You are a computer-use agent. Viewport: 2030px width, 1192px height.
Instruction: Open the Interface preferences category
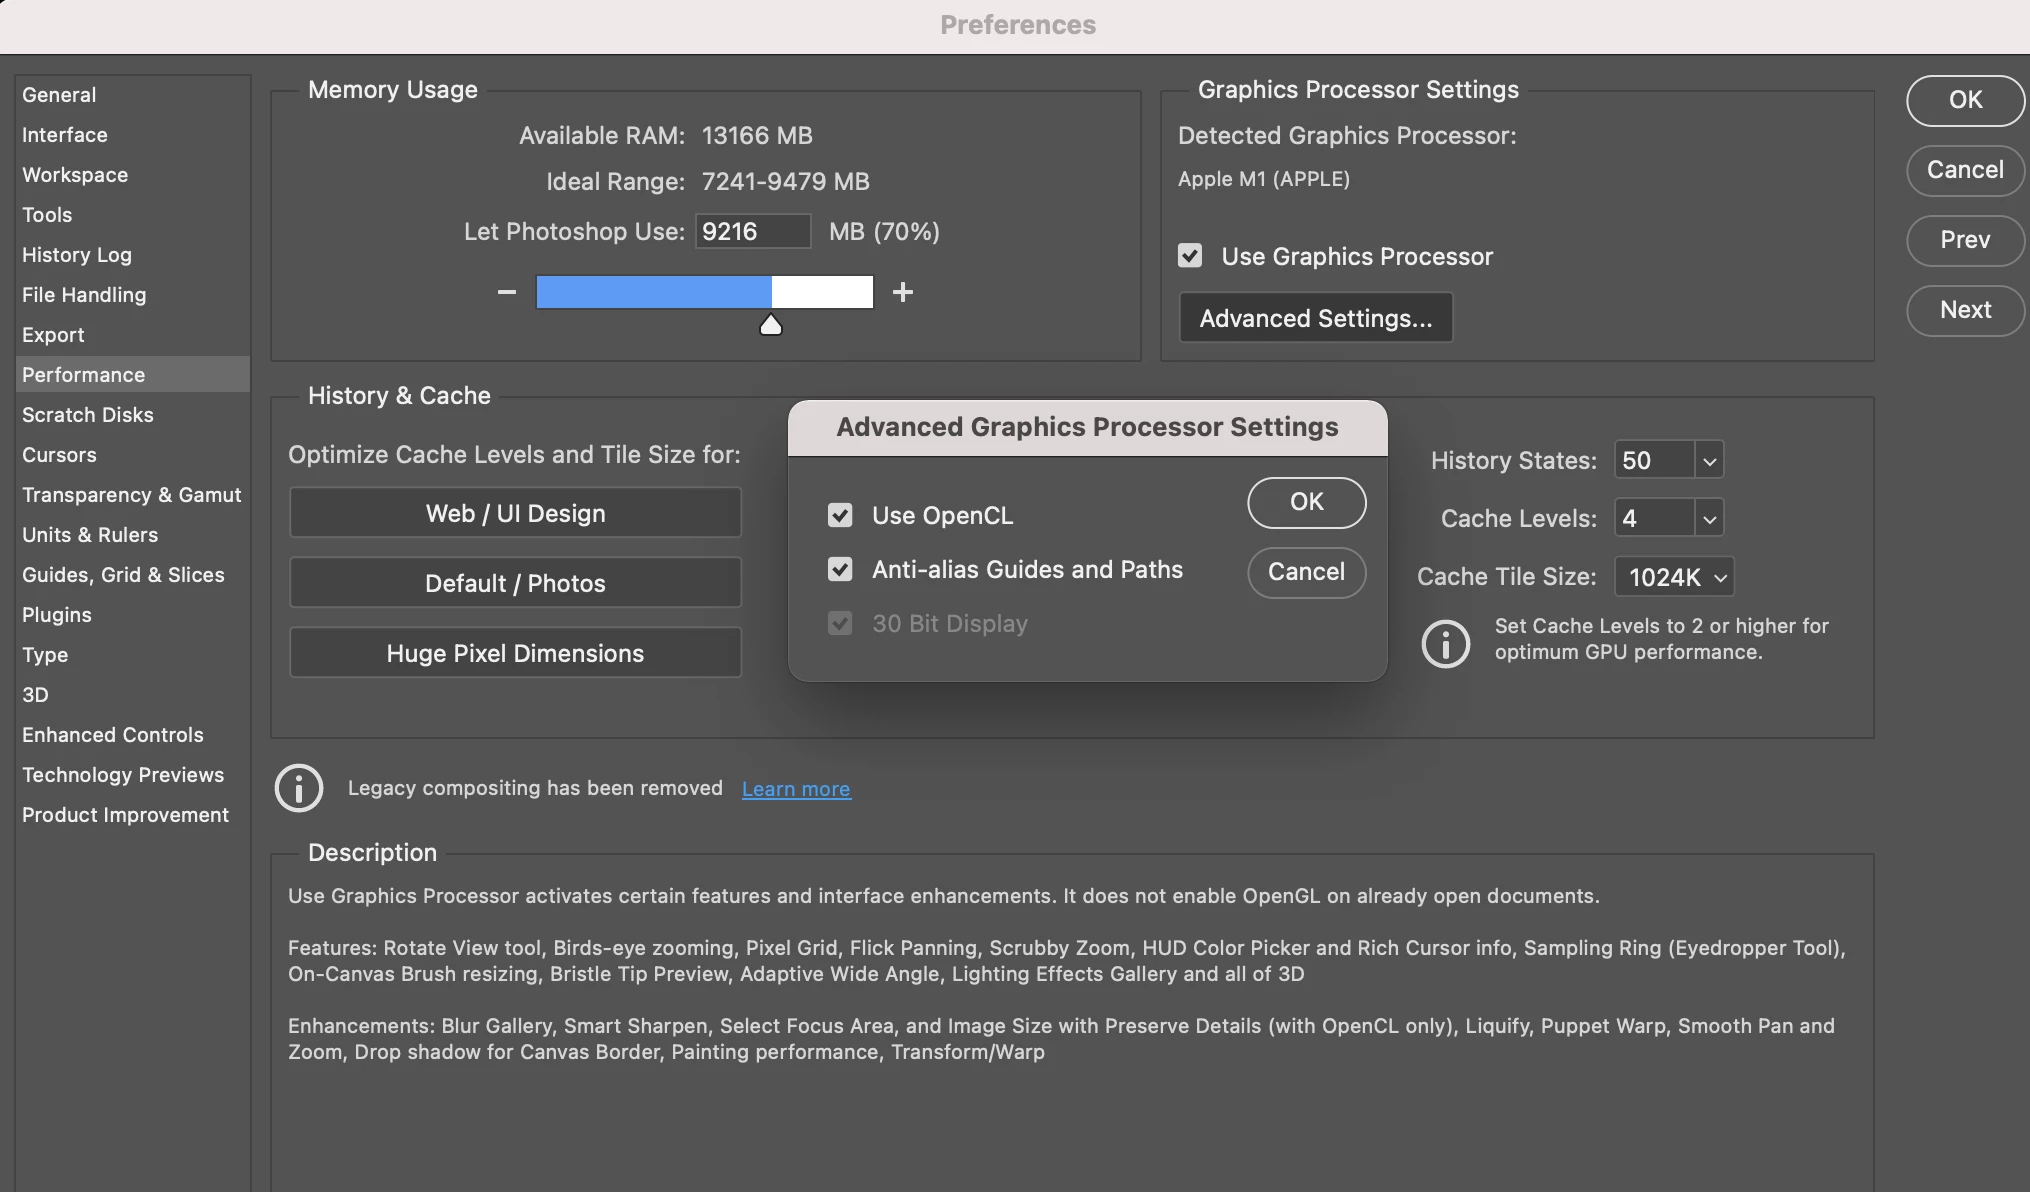click(x=65, y=135)
